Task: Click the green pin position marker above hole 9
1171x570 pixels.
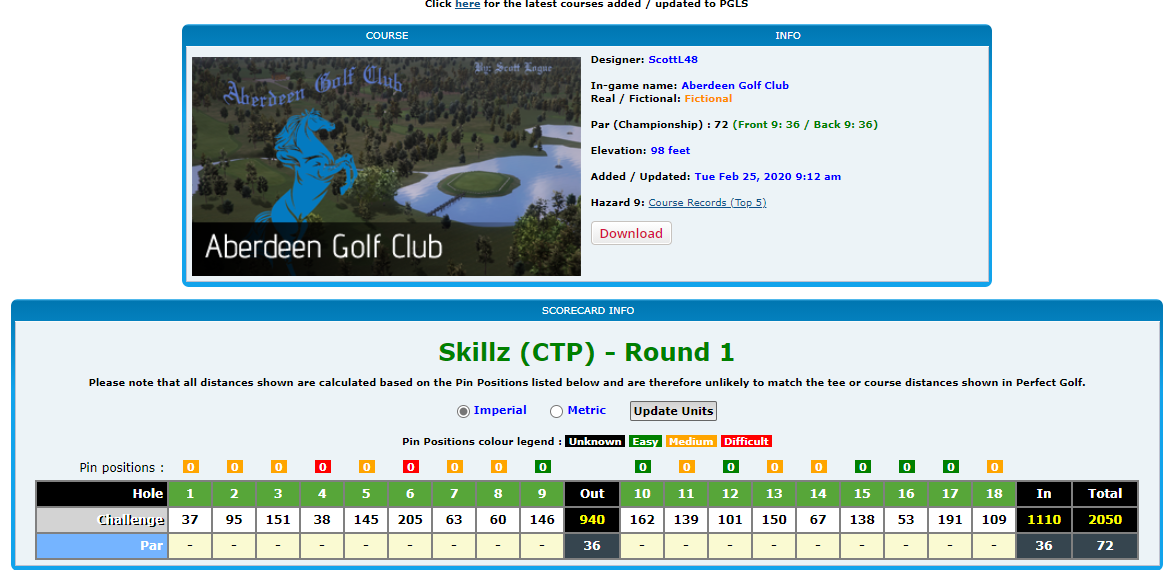Action: point(542,467)
